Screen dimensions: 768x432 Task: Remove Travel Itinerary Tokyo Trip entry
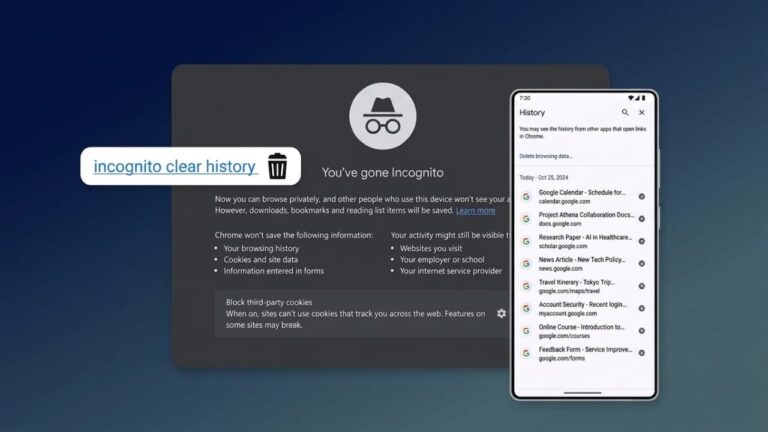[x=642, y=286]
